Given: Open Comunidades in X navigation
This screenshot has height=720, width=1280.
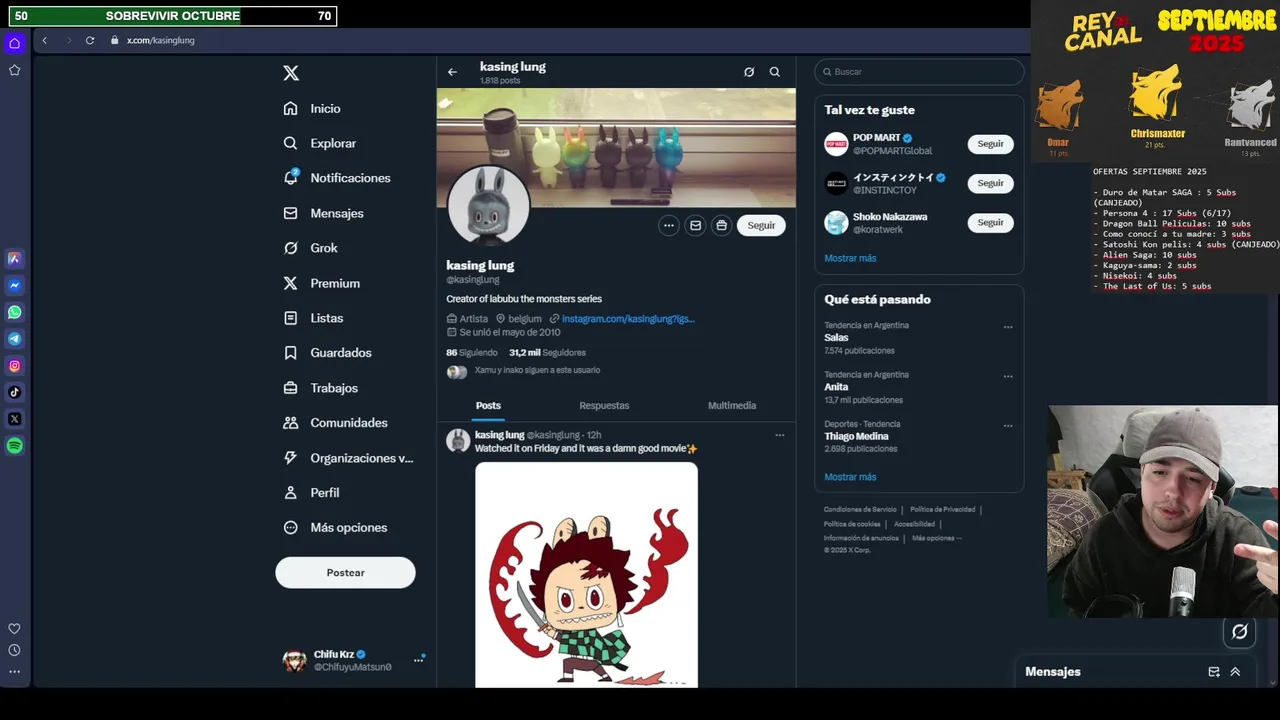Looking at the screenshot, I should click(336, 423).
